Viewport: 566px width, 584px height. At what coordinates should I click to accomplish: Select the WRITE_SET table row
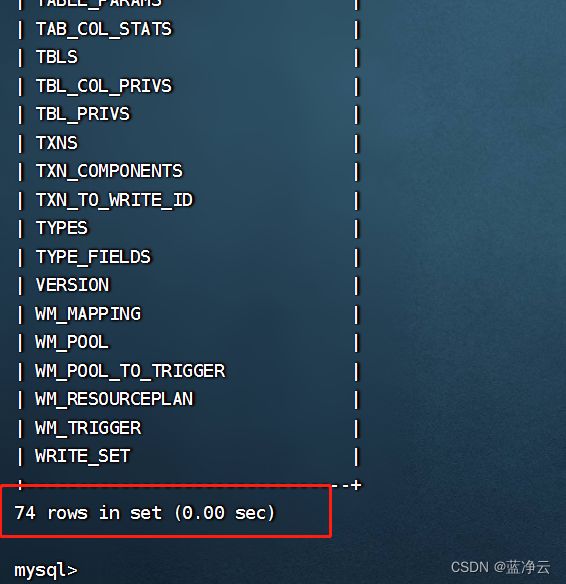pyautogui.click(x=82, y=456)
